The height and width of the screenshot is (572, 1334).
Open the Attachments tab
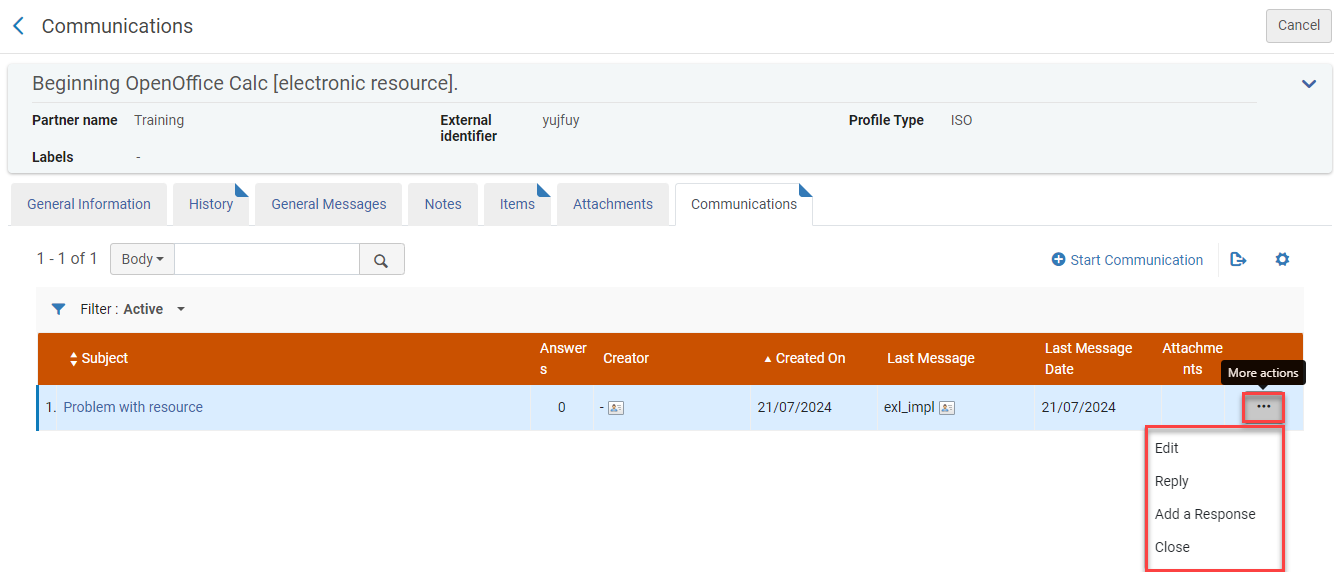612,204
